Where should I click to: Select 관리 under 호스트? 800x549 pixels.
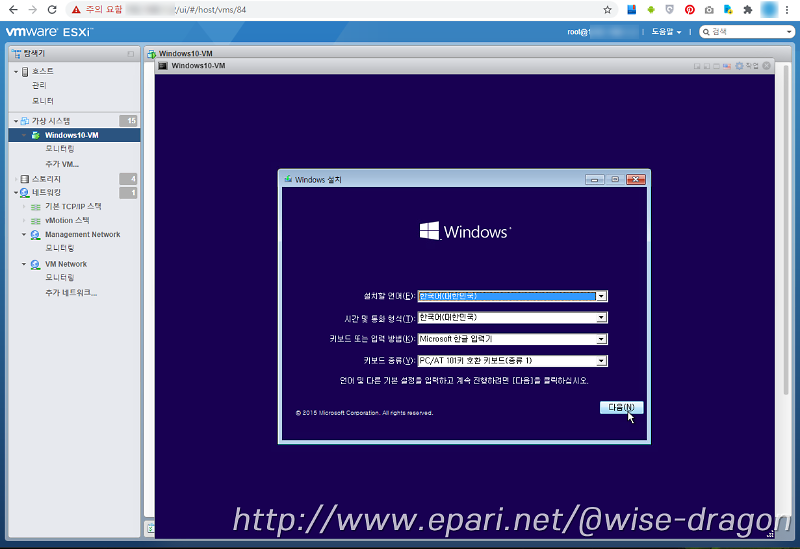(39, 85)
